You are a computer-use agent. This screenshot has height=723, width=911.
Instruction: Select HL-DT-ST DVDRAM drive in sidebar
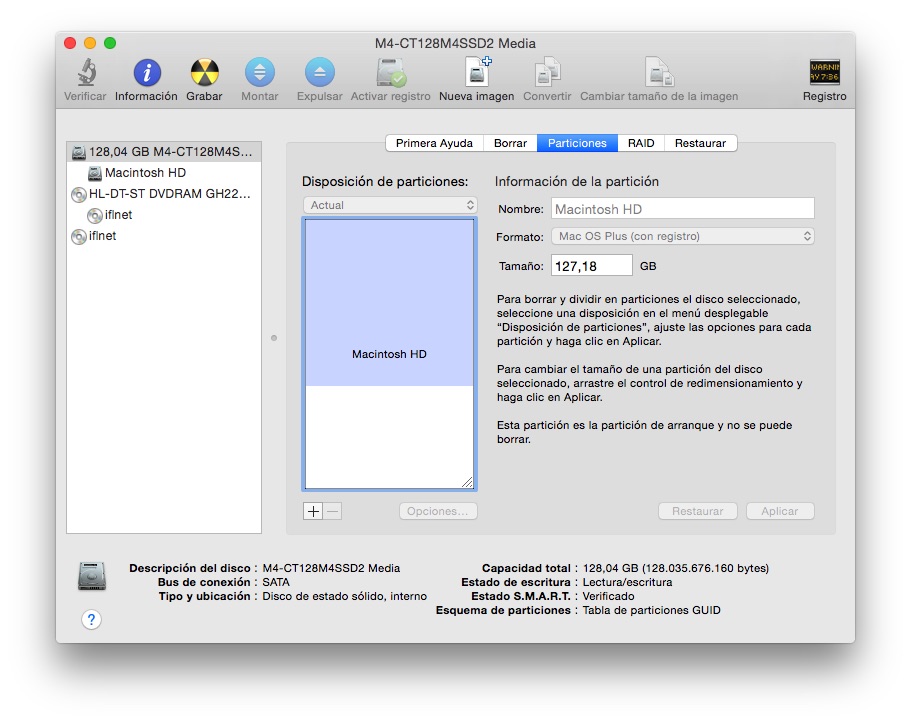tap(169, 194)
